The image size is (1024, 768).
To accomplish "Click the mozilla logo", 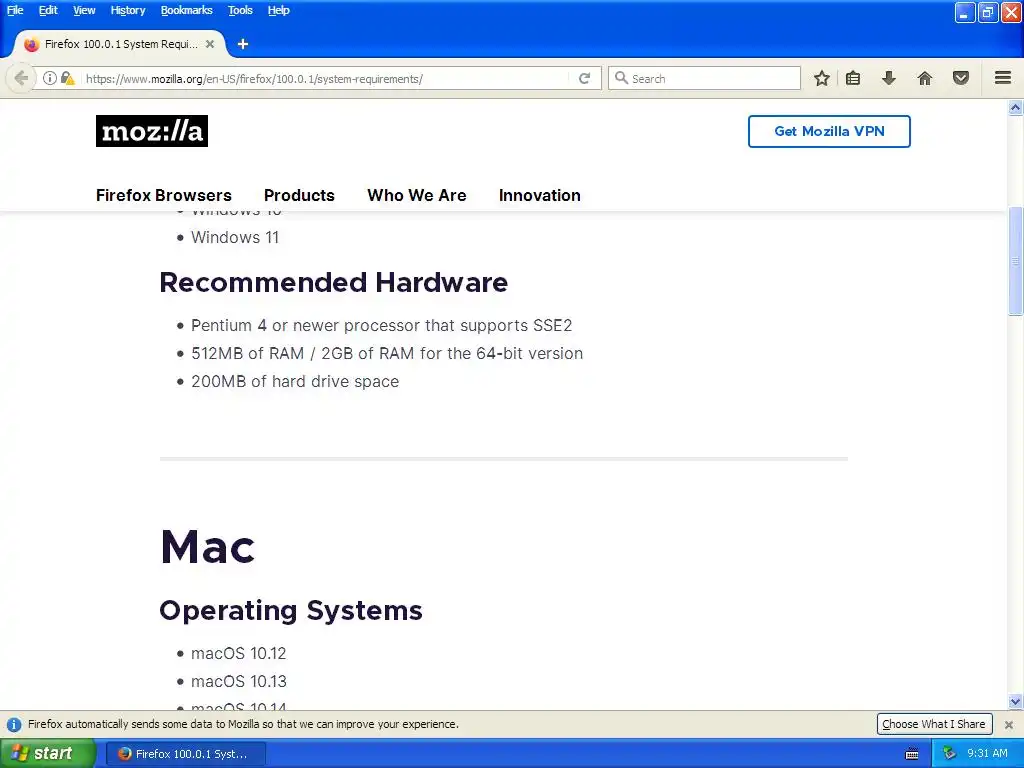I will [x=152, y=131].
